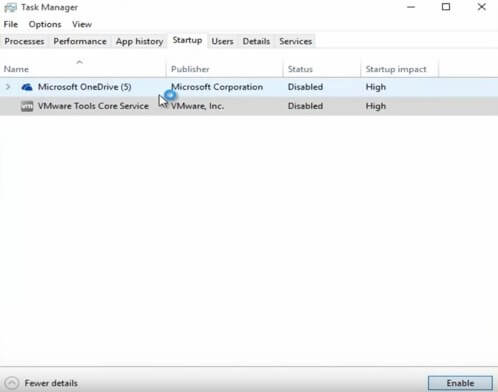The height and width of the screenshot is (392, 498).
Task: Open the Options menu
Action: (x=45, y=24)
